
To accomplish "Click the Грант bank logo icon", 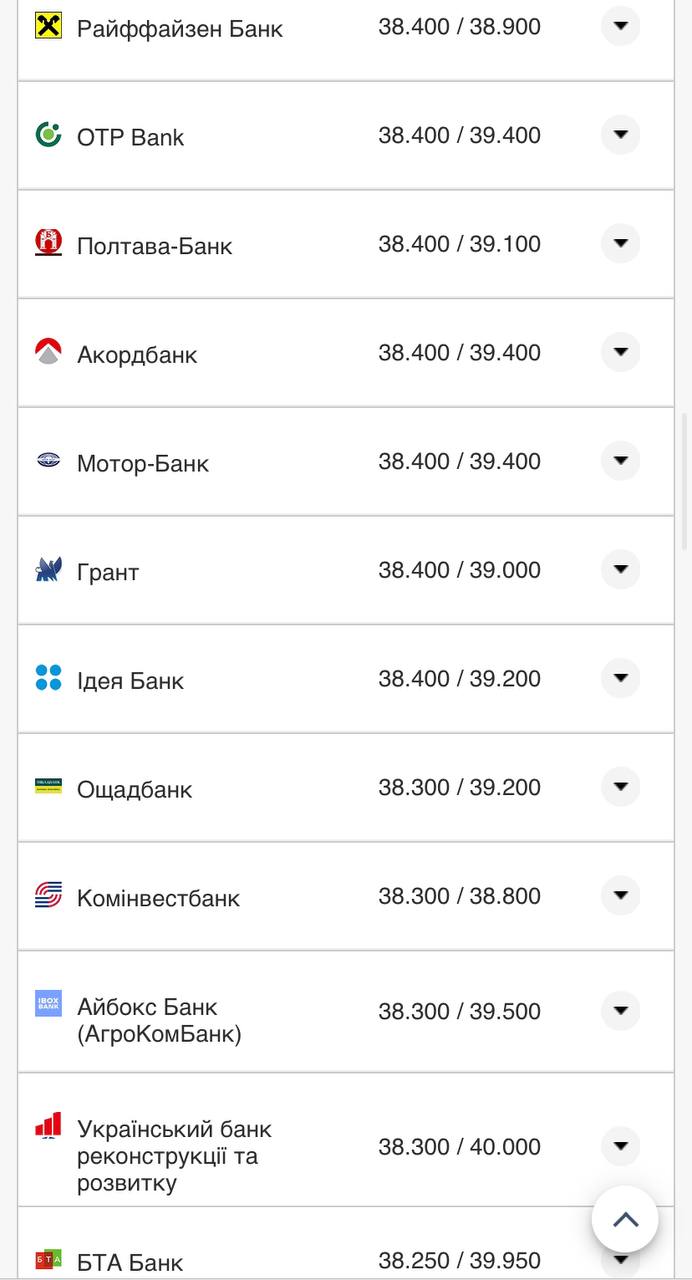I will [x=48, y=570].
